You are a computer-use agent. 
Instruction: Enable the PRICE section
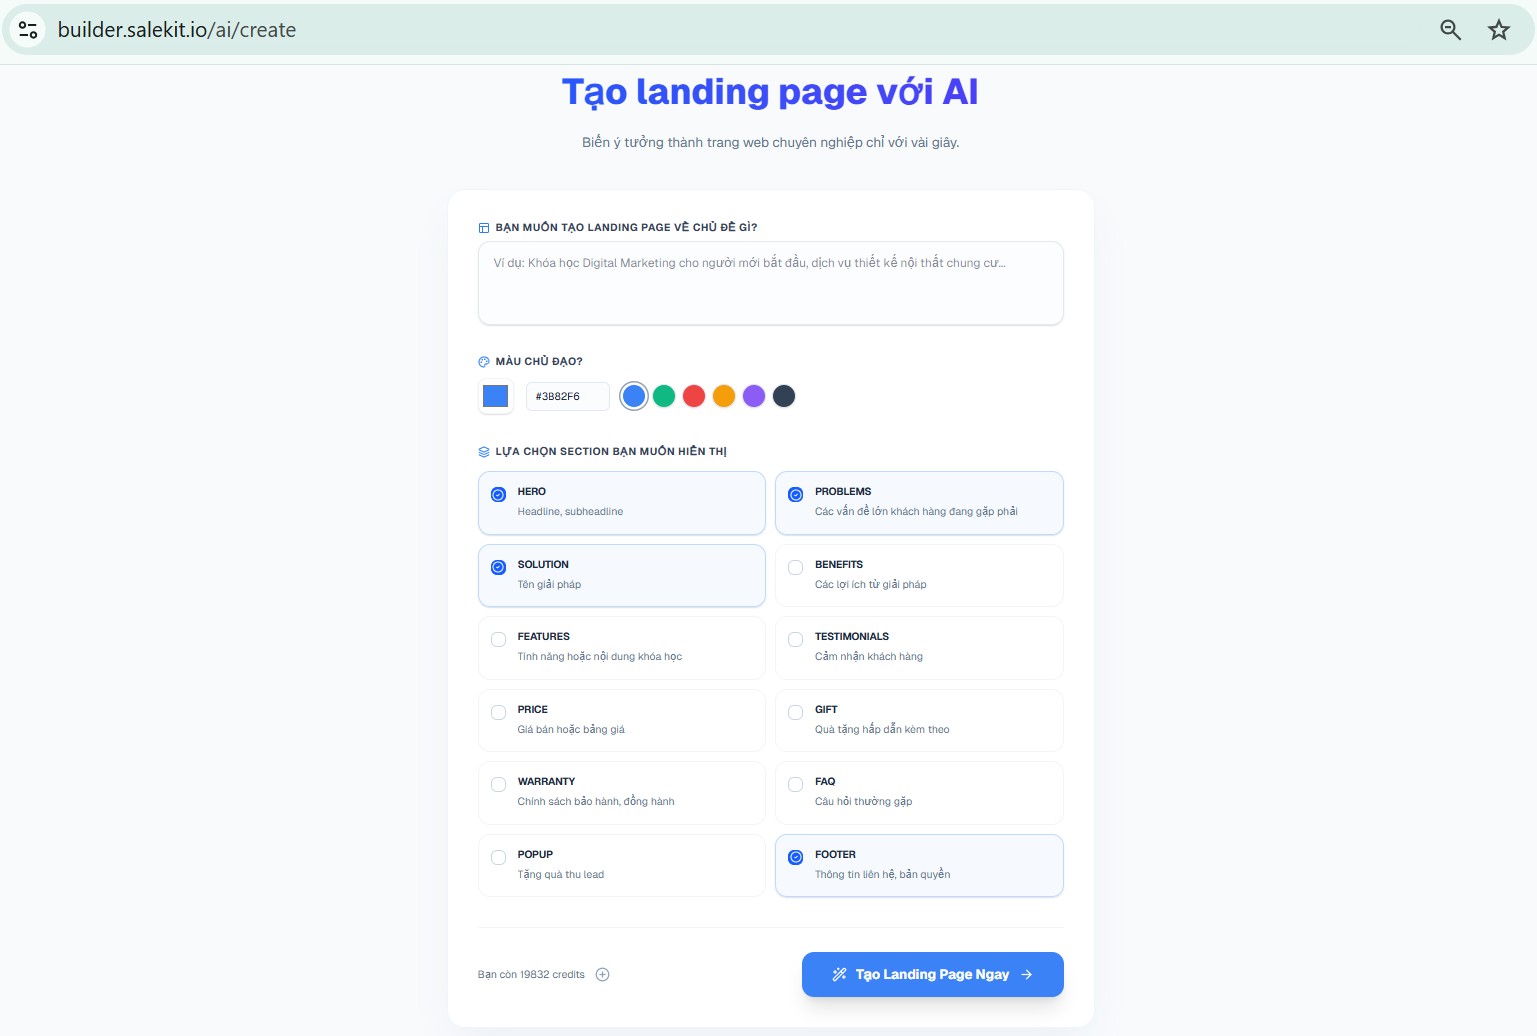click(499, 713)
